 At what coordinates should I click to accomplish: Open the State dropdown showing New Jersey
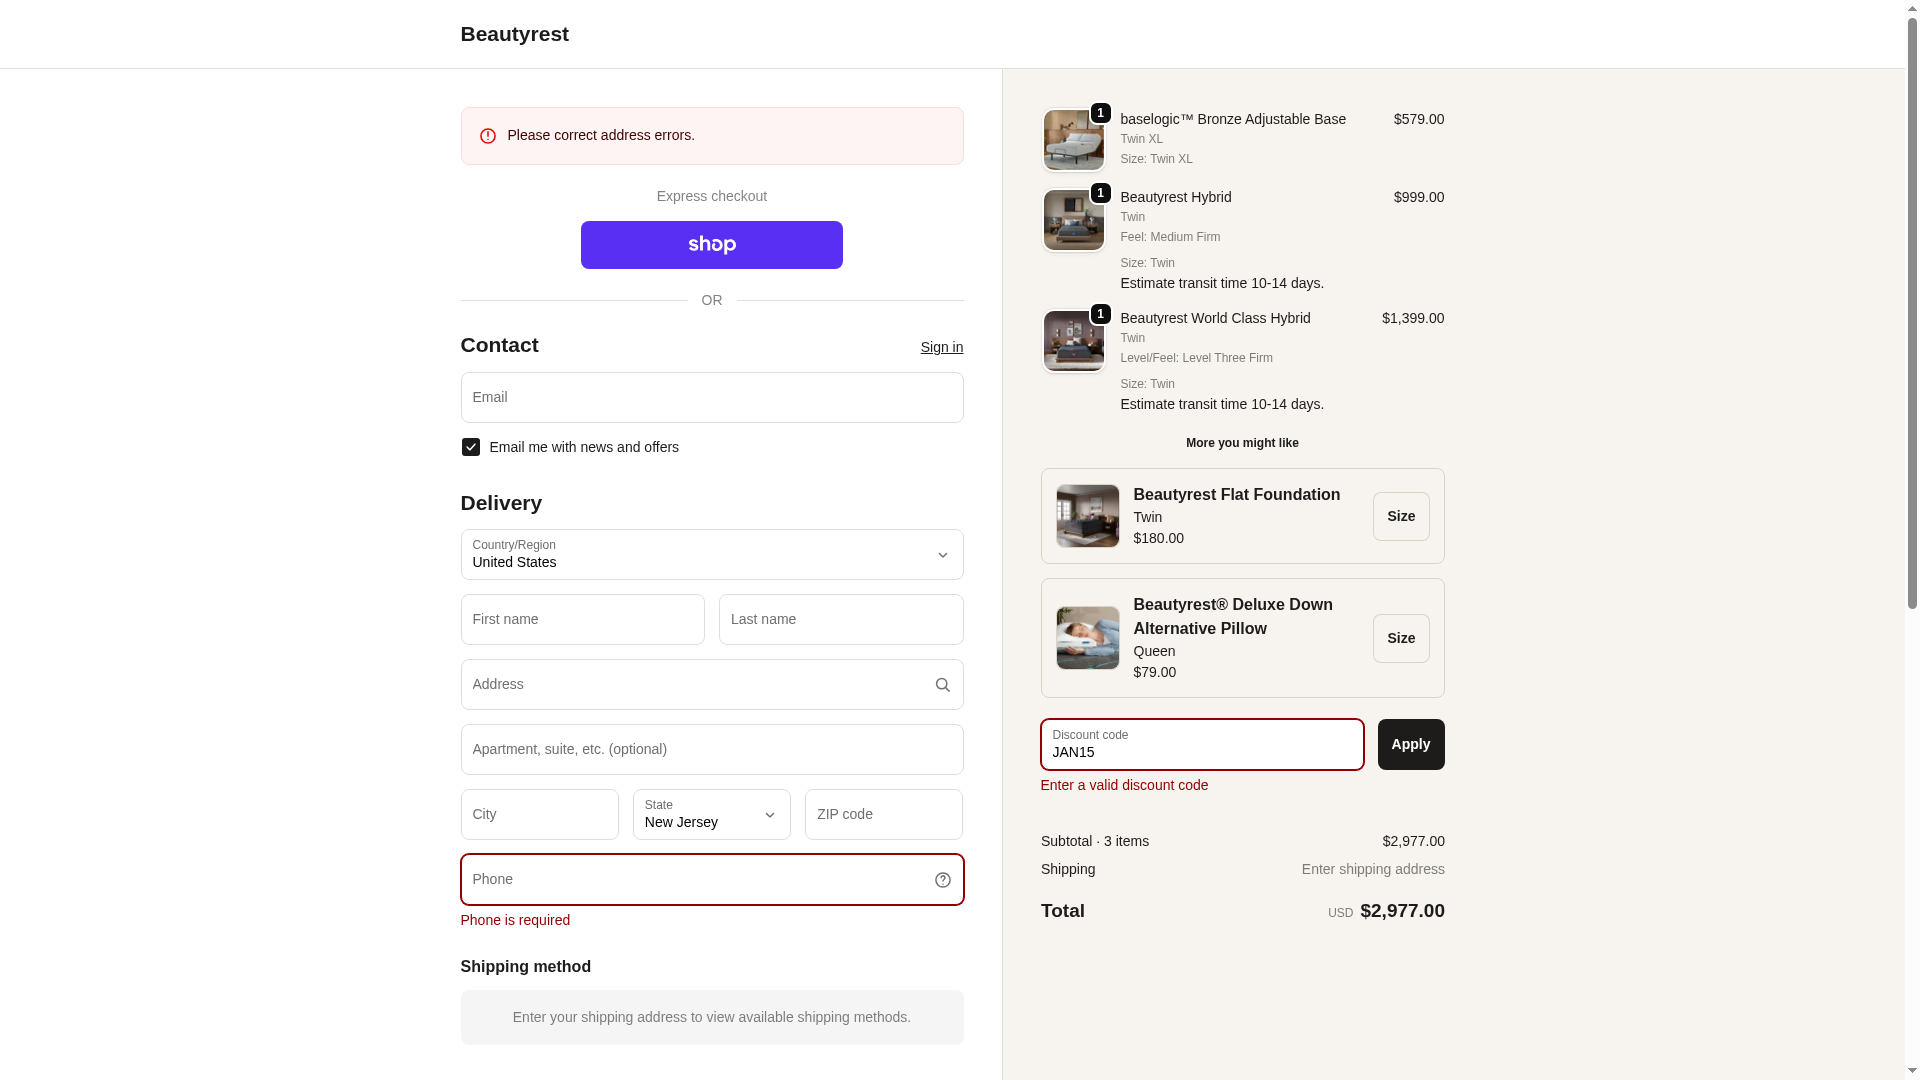tap(711, 815)
